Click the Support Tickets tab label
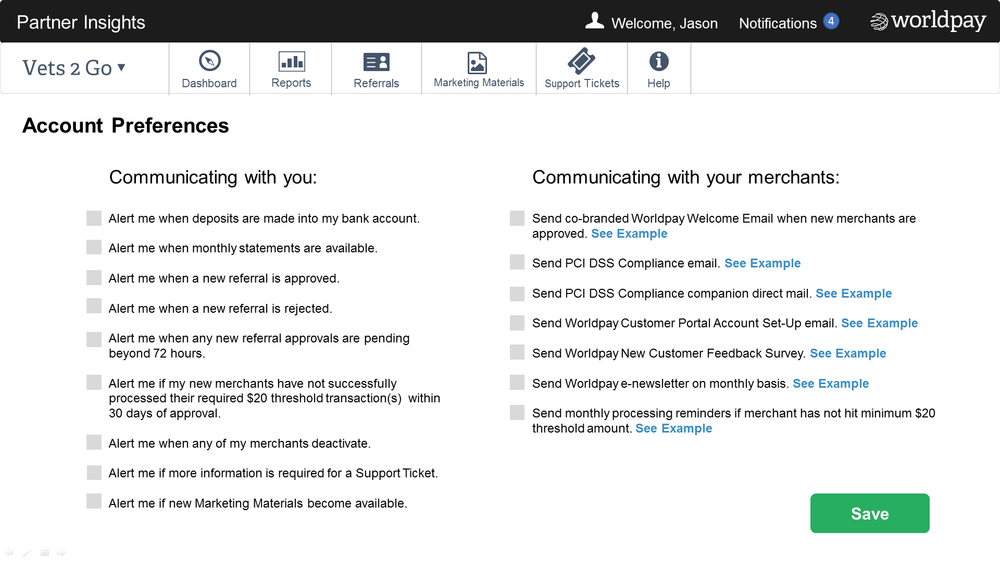This screenshot has height=563, width=1000. (x=582, y=83)
